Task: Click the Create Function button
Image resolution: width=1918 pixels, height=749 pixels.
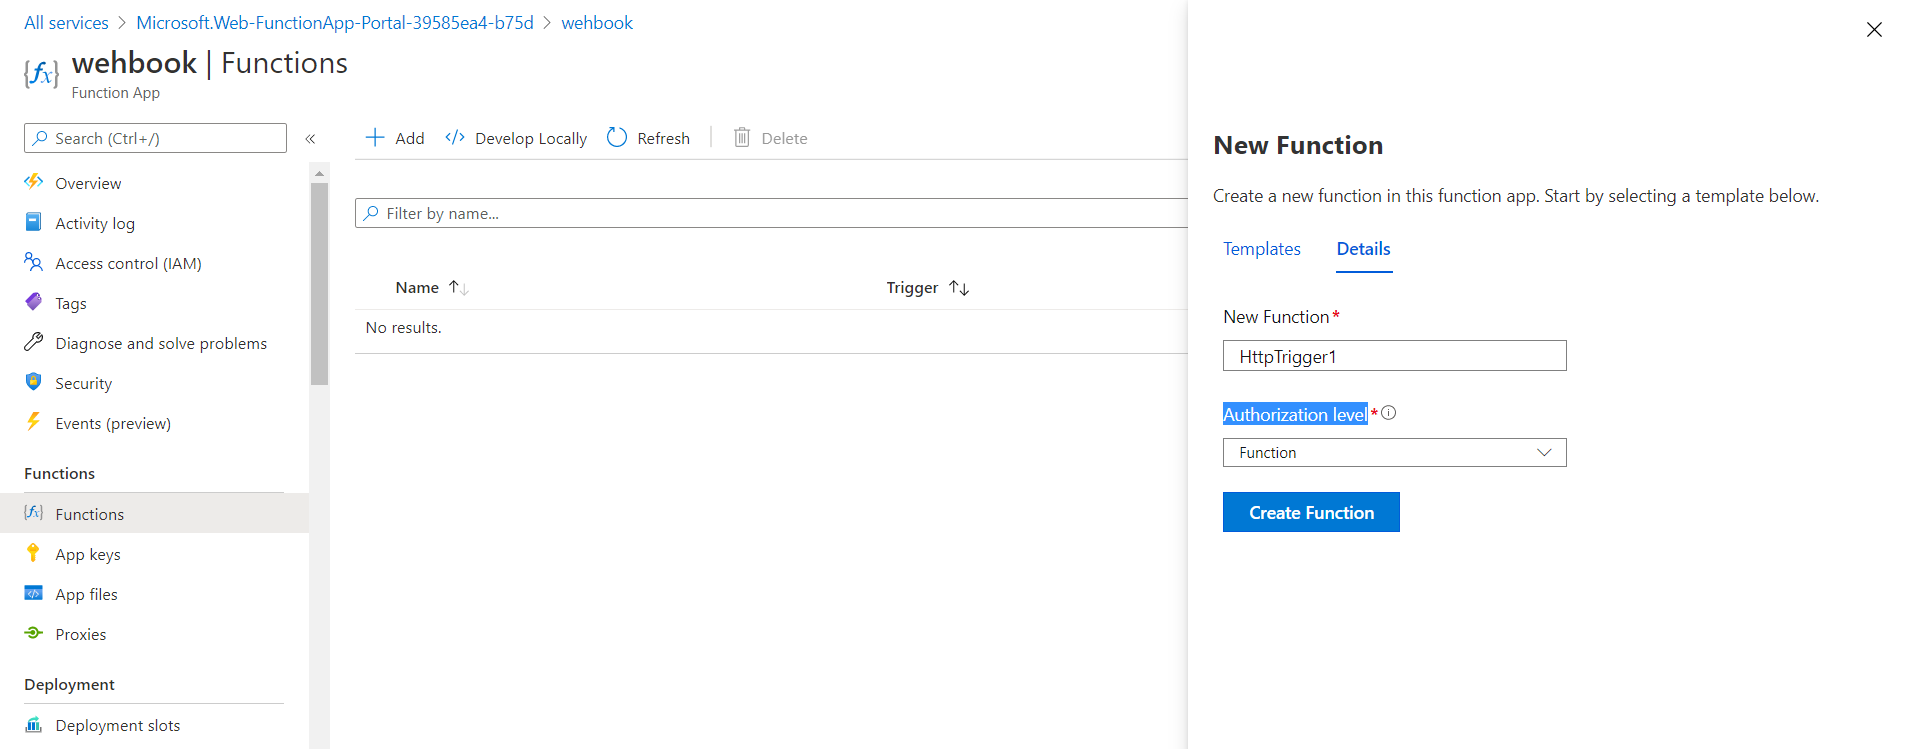Action: [1311, 512]
